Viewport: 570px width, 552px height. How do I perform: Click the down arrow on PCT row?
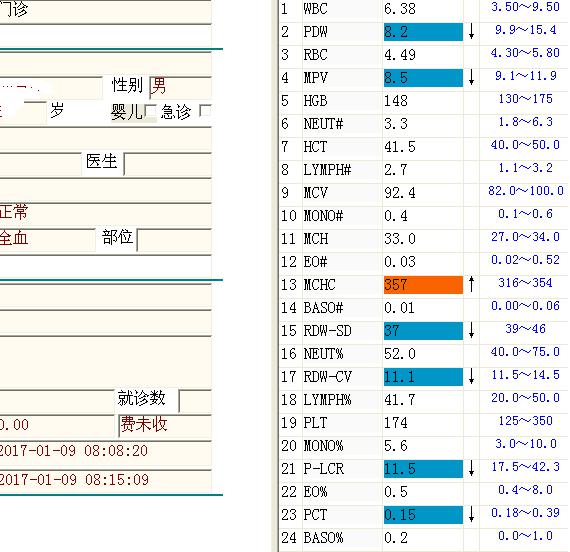(471, 514)
